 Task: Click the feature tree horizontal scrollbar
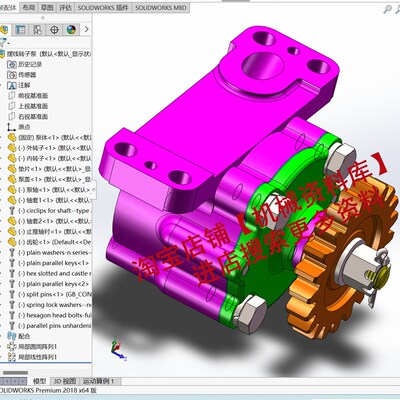[15, 372]
